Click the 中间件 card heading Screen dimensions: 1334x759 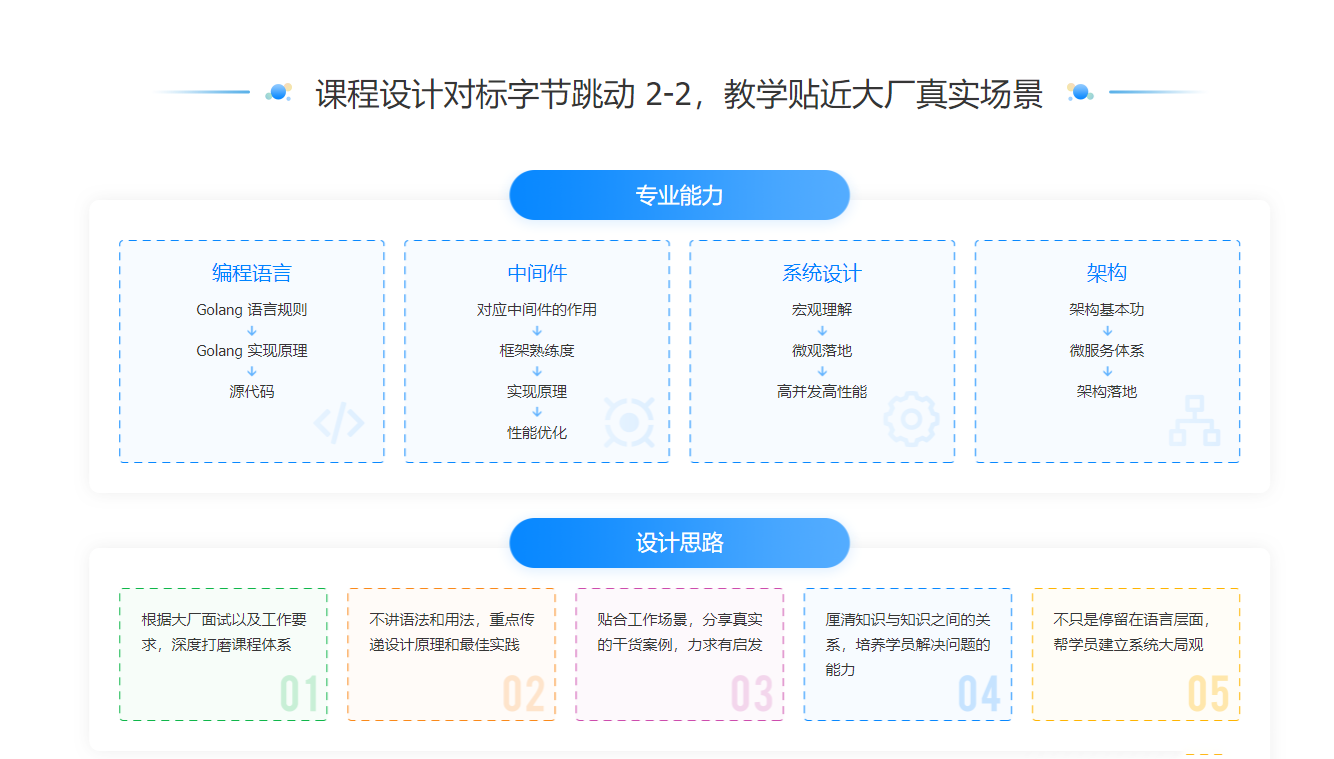(x=537, y=273)
